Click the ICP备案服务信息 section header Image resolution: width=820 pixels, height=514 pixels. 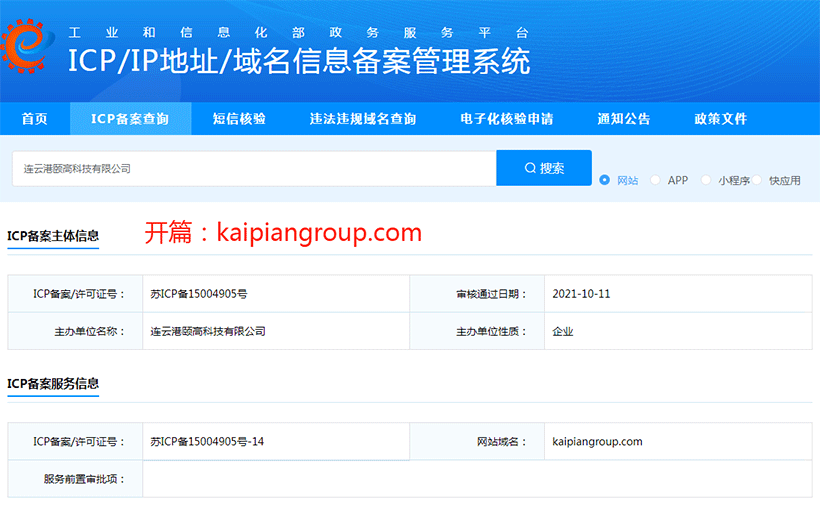pyautogui.click(x=53, y=384)
